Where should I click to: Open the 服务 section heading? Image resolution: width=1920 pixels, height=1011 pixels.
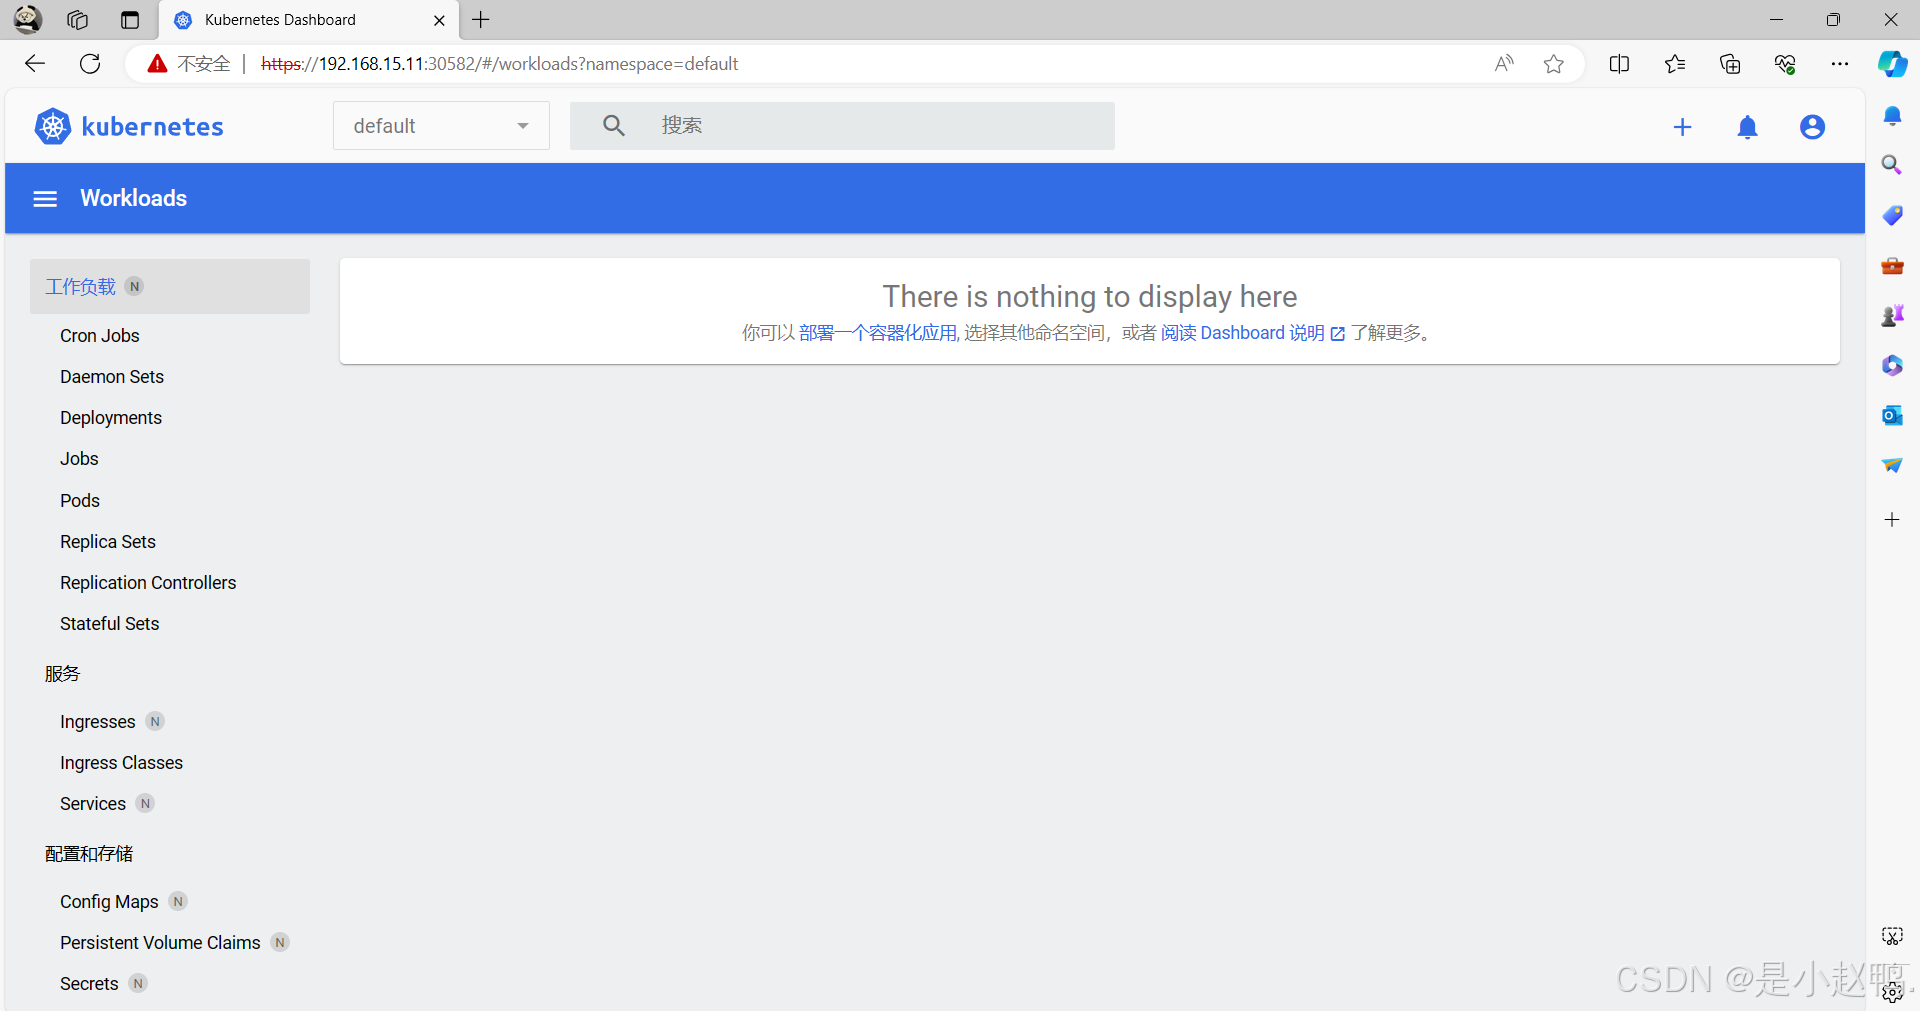pyautogui.click(x=62, y=674)
